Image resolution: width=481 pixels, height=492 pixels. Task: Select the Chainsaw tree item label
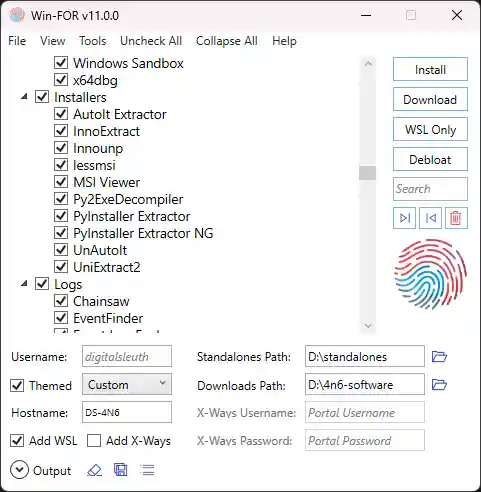(101, 301)
